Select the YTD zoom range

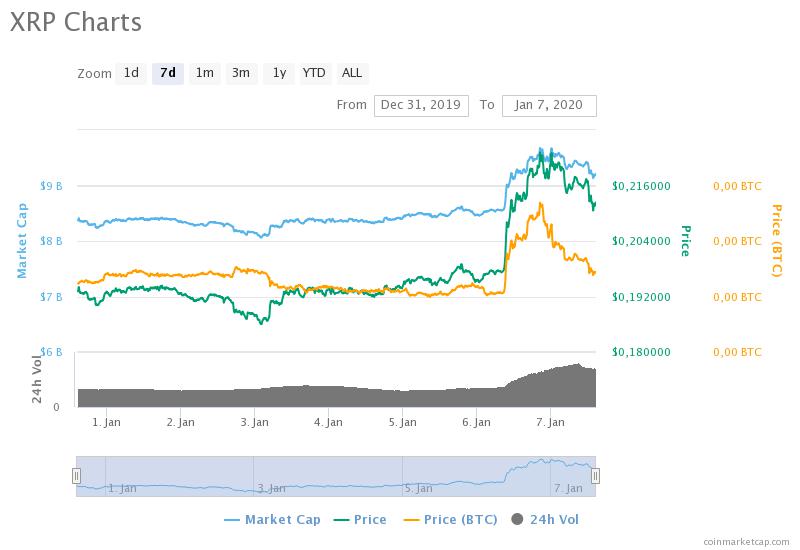(314, 73)
